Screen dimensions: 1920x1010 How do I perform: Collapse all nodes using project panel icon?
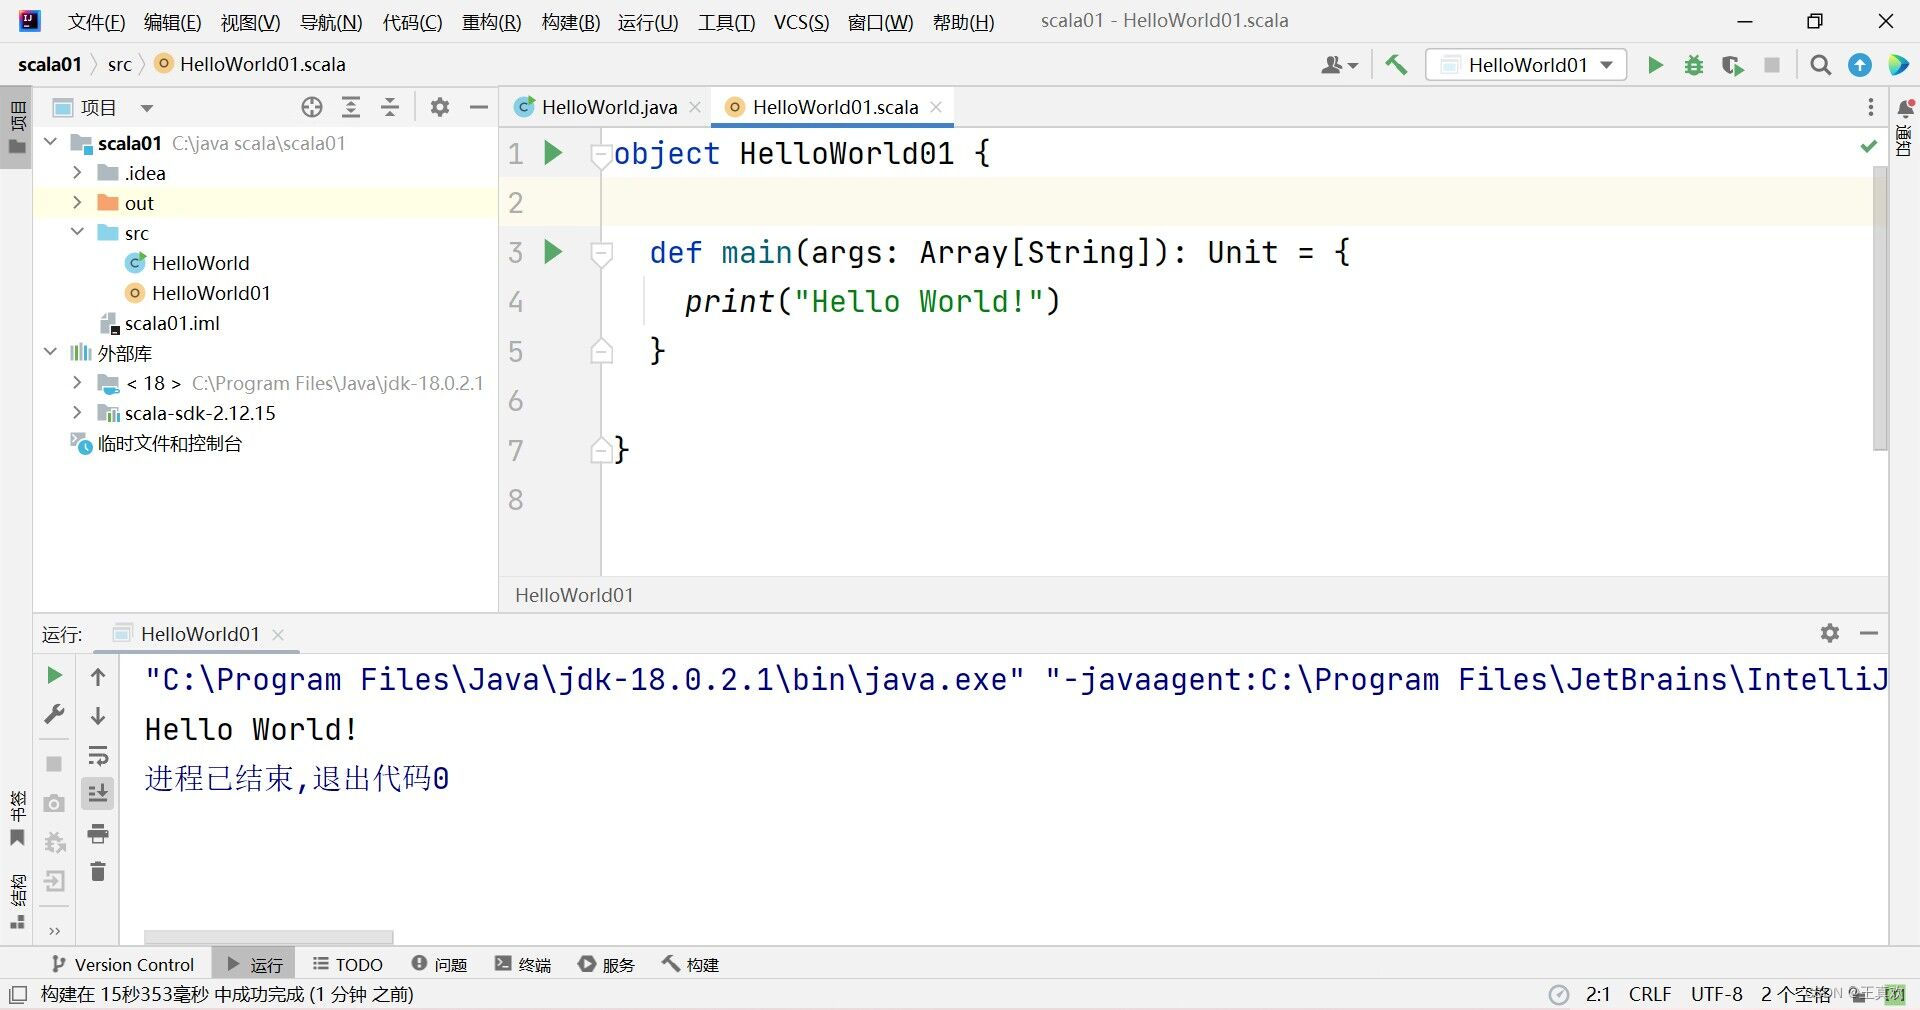point(390,108)
